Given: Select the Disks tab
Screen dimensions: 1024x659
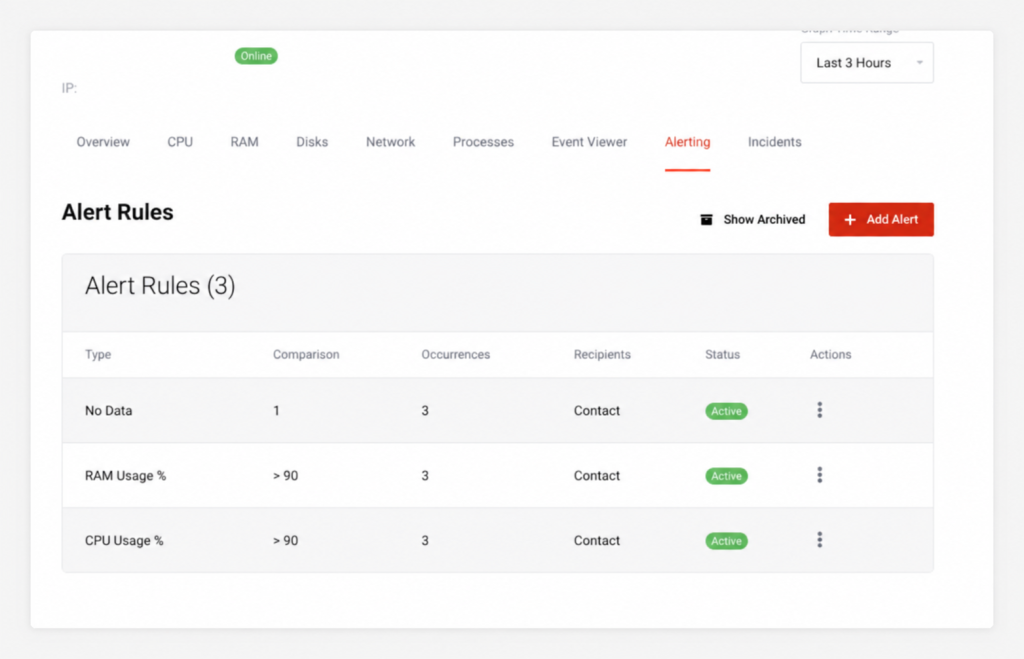Looking at the screenshot, I should pos(312,142).
